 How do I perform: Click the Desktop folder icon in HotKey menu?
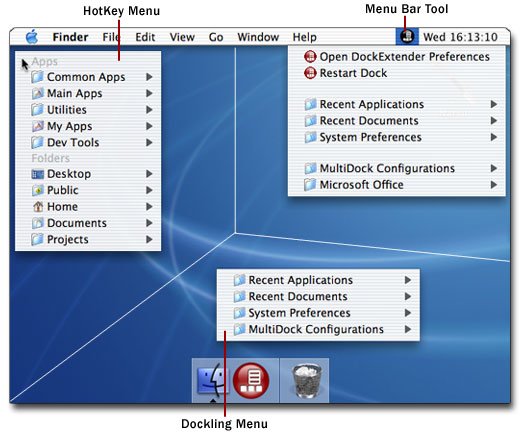(x=37, y=174)
